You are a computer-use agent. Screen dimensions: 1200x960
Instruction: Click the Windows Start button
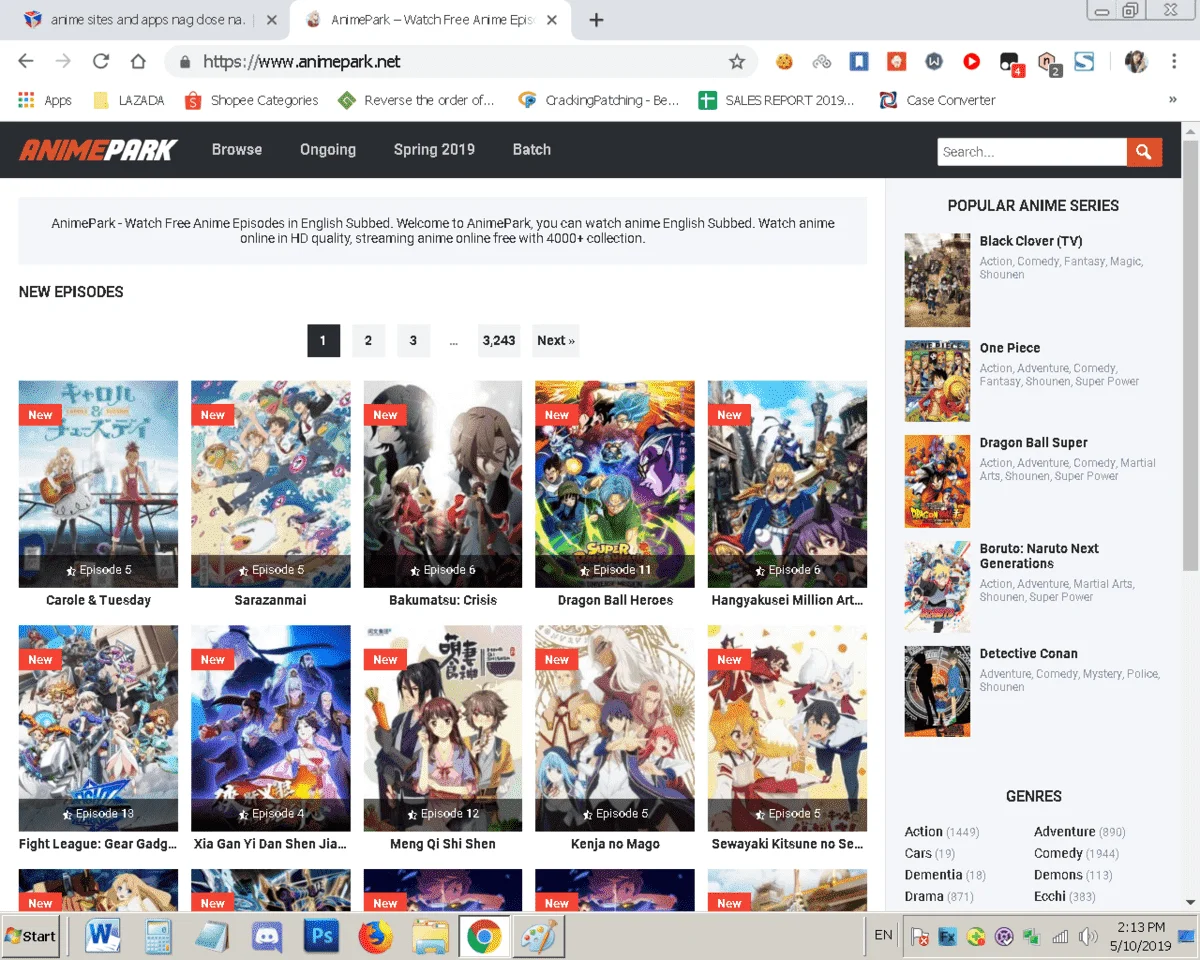[x=31, y=936]
